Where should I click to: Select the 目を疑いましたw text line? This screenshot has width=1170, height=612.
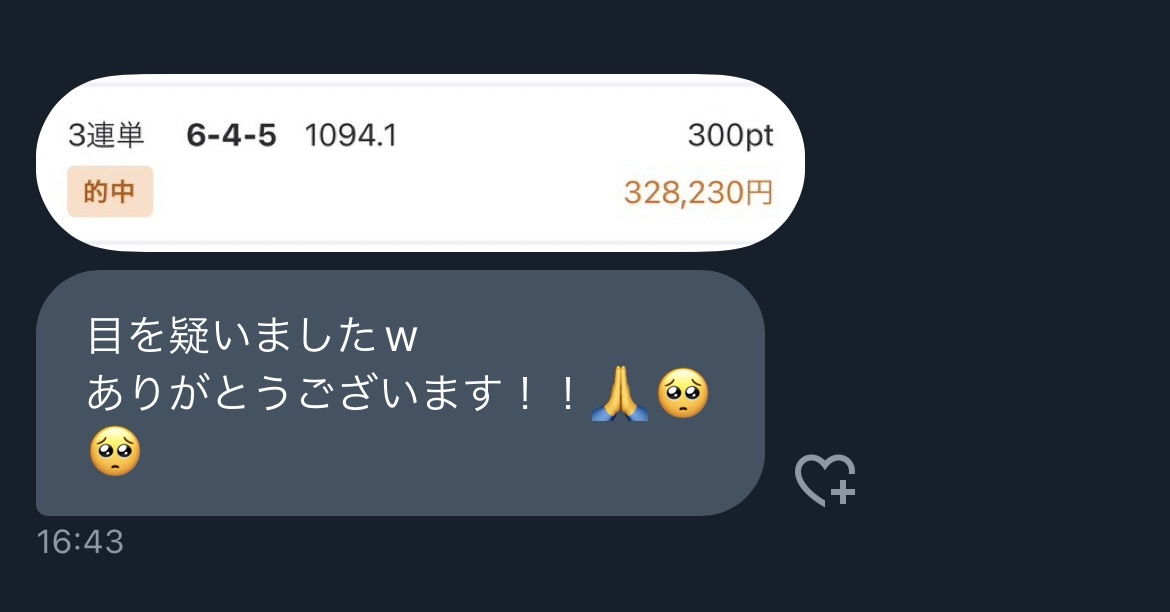252,334
